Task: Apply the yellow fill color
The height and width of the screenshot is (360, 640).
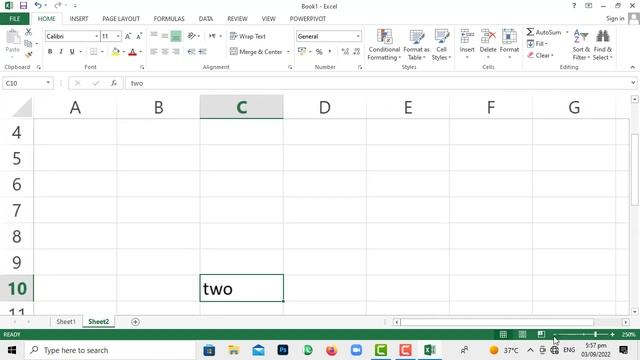Action: coord(116,52)
